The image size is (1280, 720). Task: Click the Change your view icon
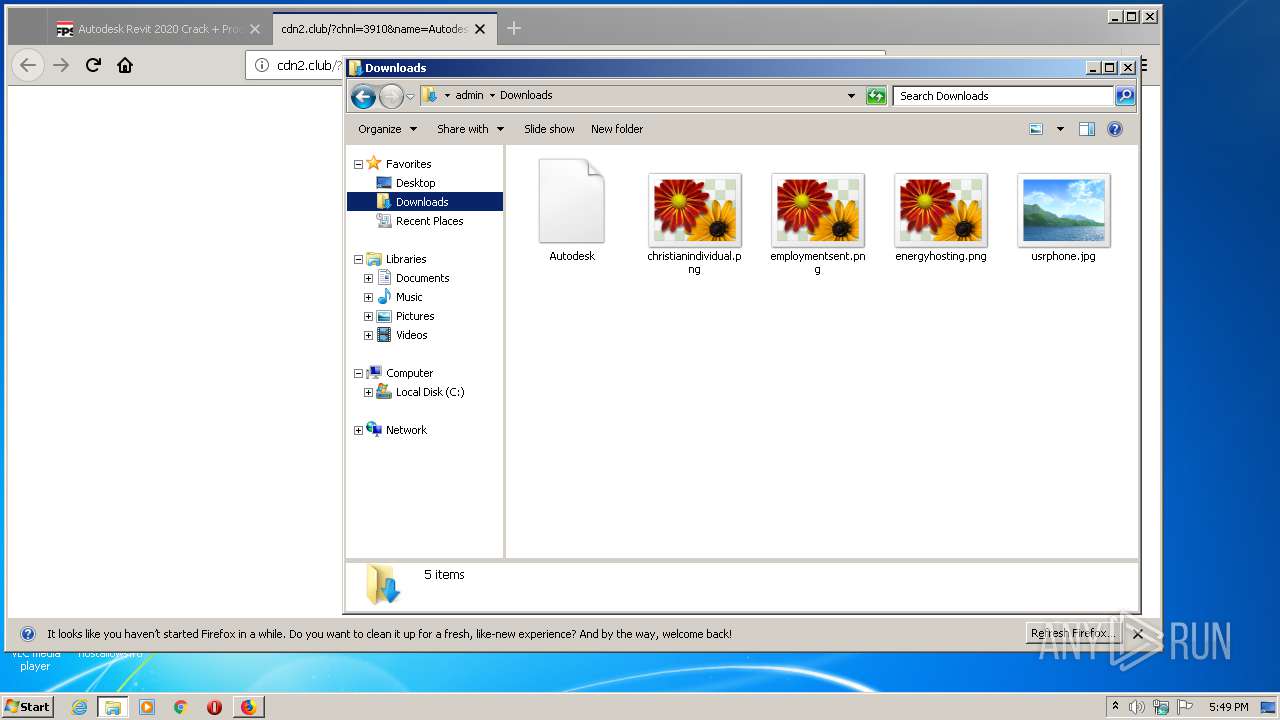coord(1036,129)
